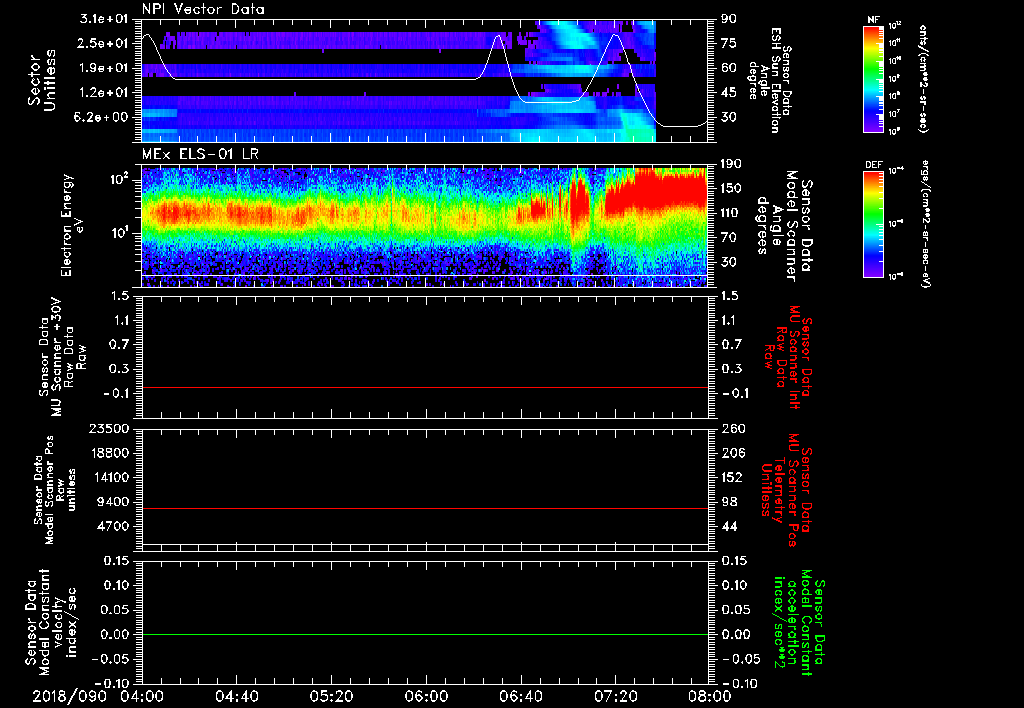This screenshot has width=1024, height=708.
Task: Click the "Sector Unitless" axis label
Action: coord(42,80)
